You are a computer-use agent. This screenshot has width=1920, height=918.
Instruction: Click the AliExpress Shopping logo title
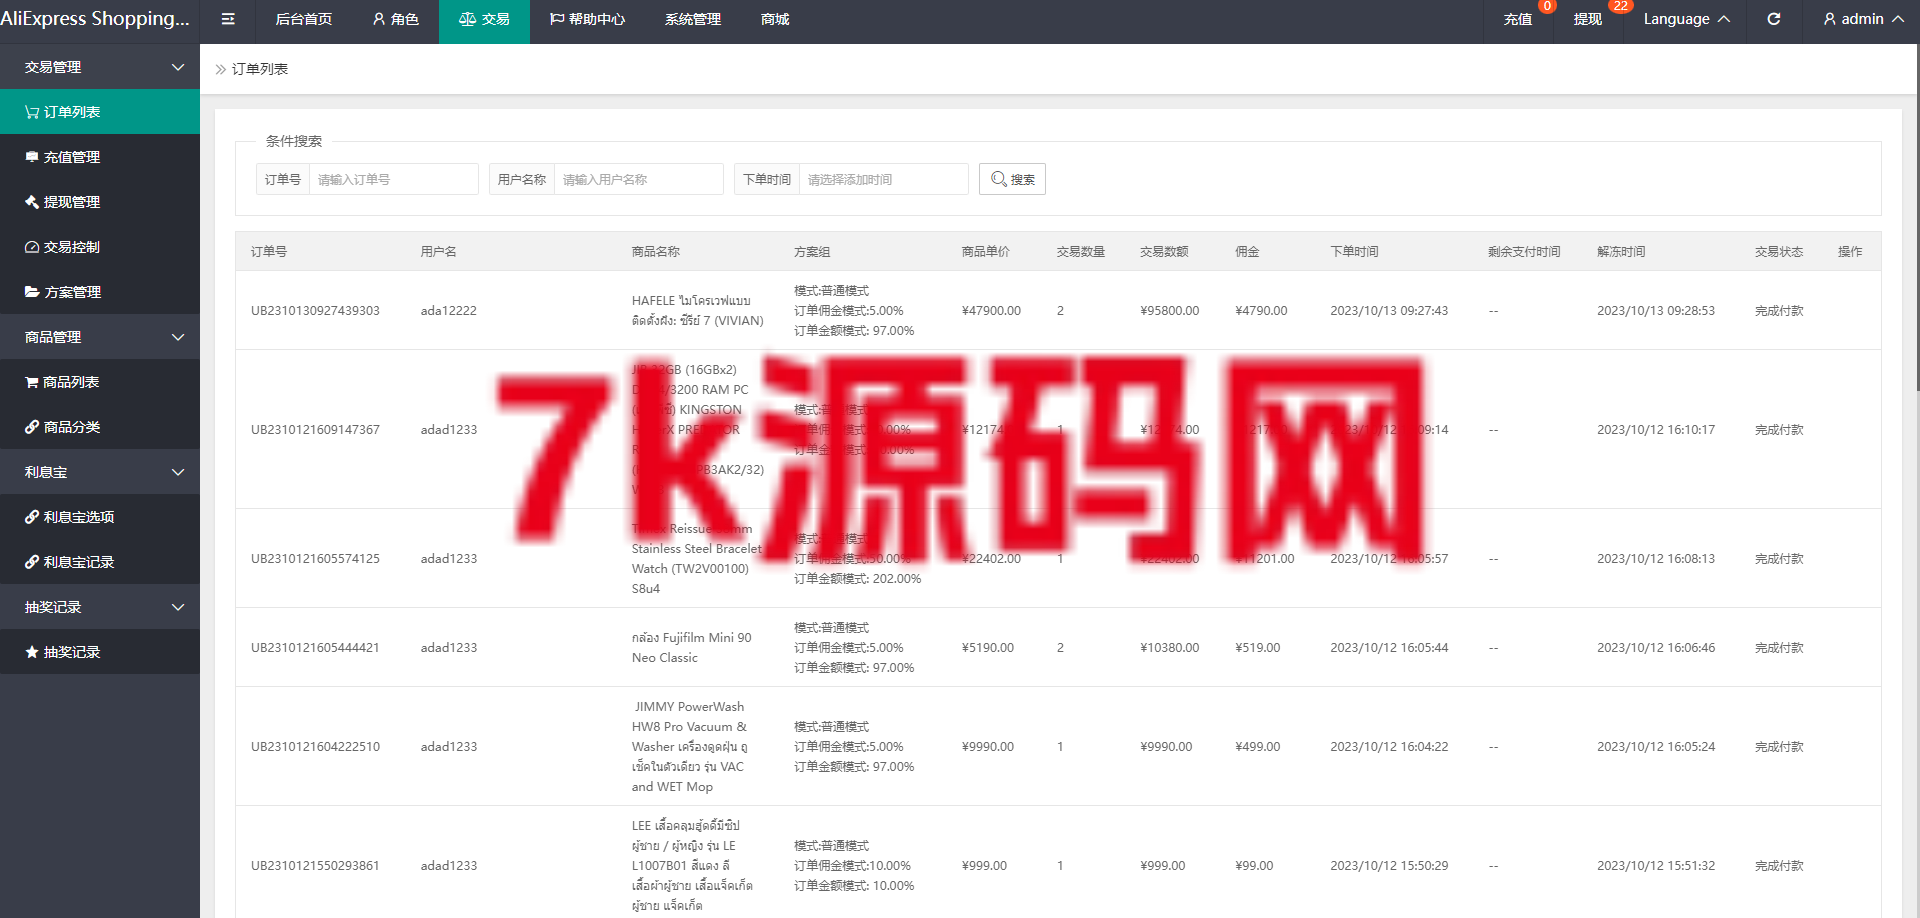(95, 19)
